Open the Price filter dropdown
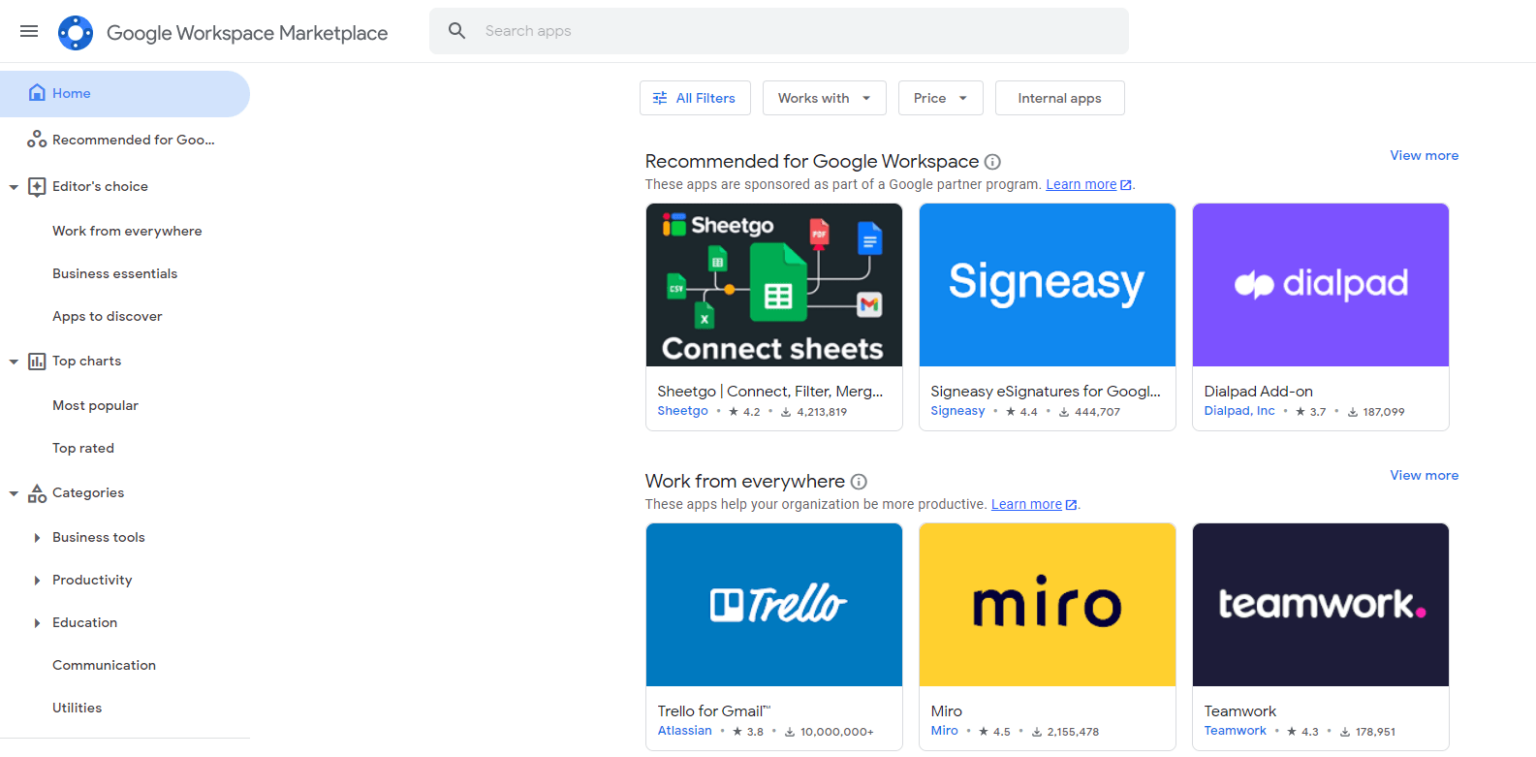Image resolution: width=1536 pixels, height=757 pixels. [938, 98]
